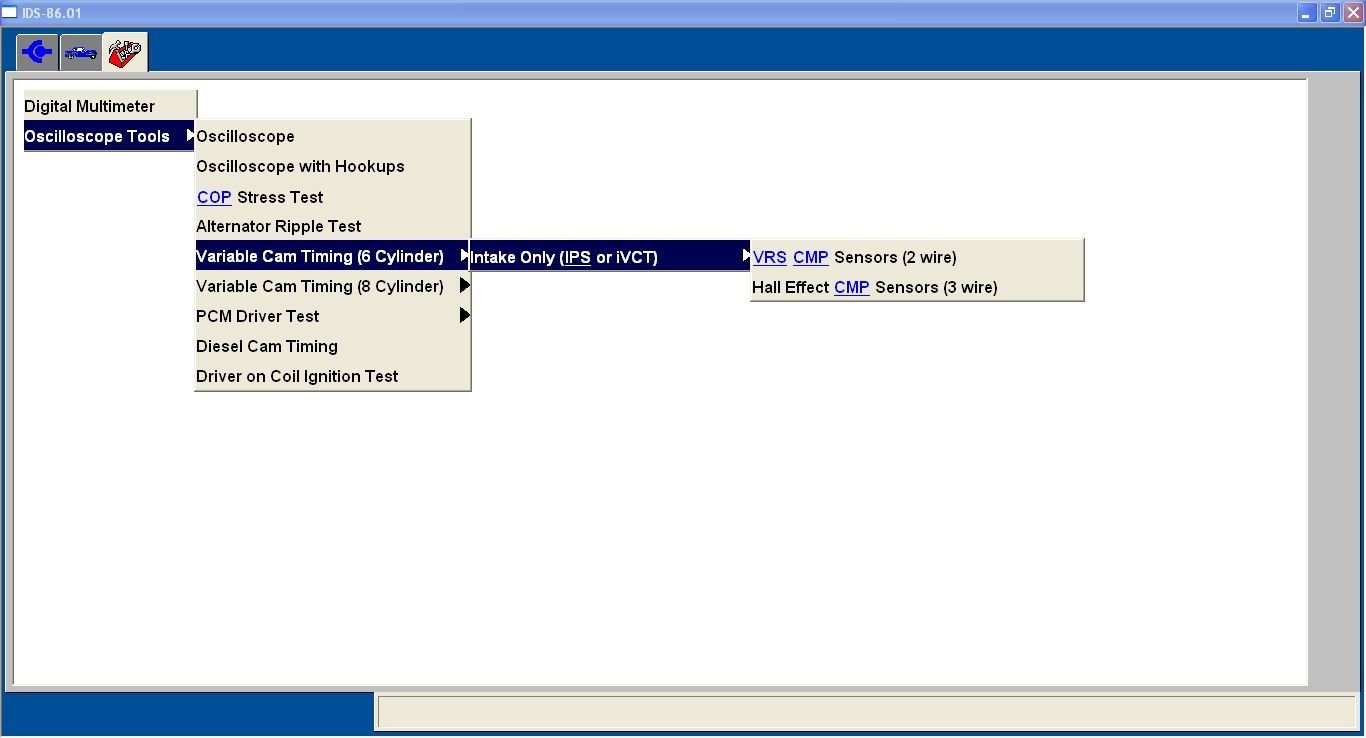Run the Alternator Ripple Test
The image size is (1366, 738).
(x=278, y=226)
